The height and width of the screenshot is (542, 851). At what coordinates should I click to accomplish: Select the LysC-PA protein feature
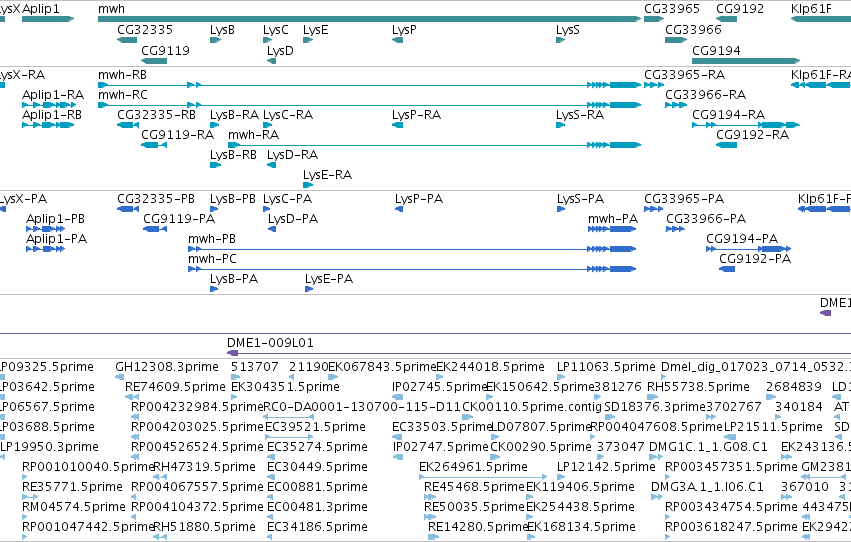(x=268, y=209)
